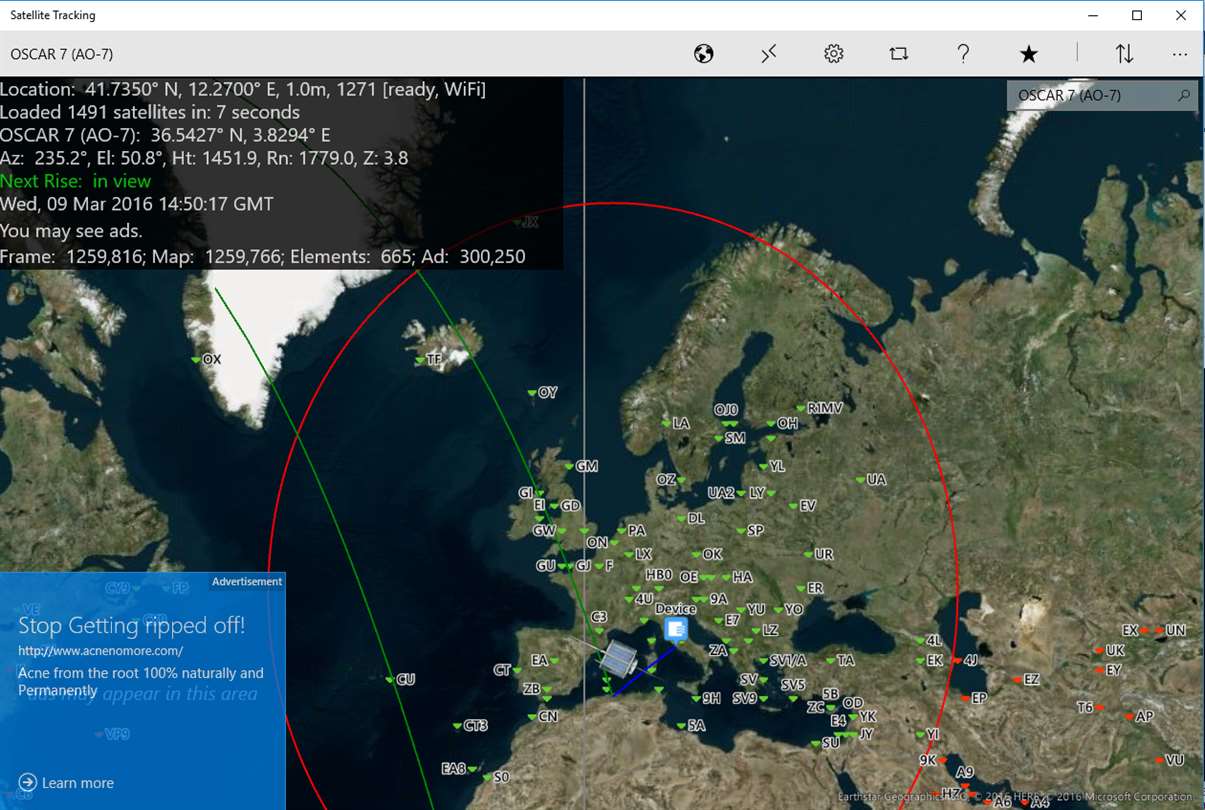Click the CT3 marker near Madeira

[469, 725]
